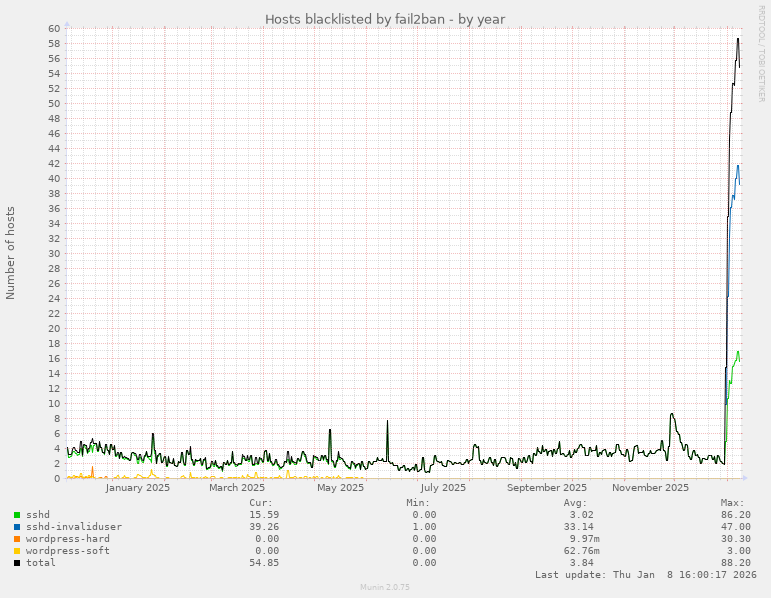Click the sshd-invaliduser average value 33.14
The image size is (771, 598).
coord(579,527)
